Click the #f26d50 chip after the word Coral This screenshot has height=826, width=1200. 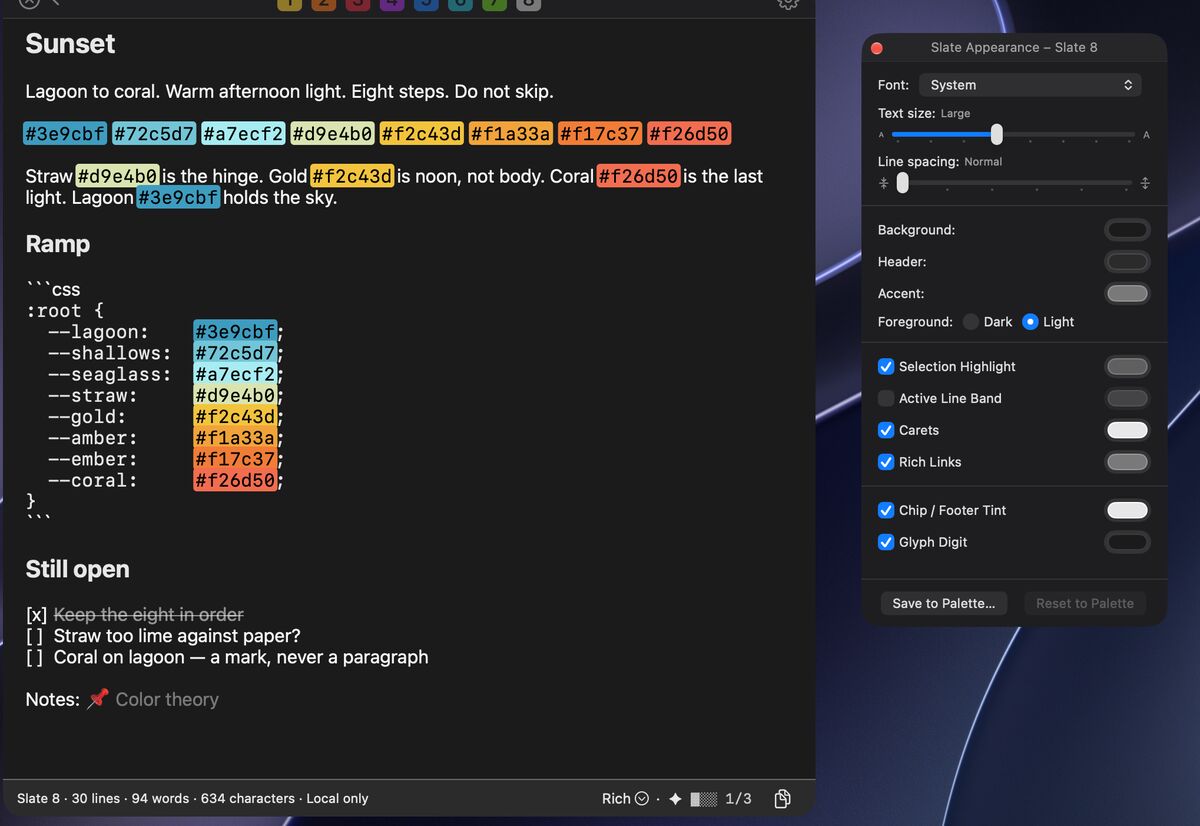coord(639,176)
